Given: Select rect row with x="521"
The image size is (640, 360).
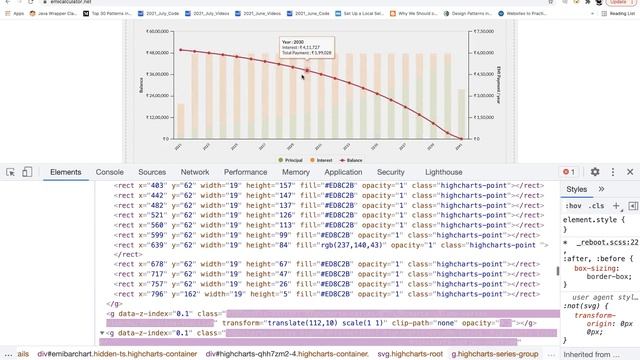Looking at the screenshot, I should 329,215.
